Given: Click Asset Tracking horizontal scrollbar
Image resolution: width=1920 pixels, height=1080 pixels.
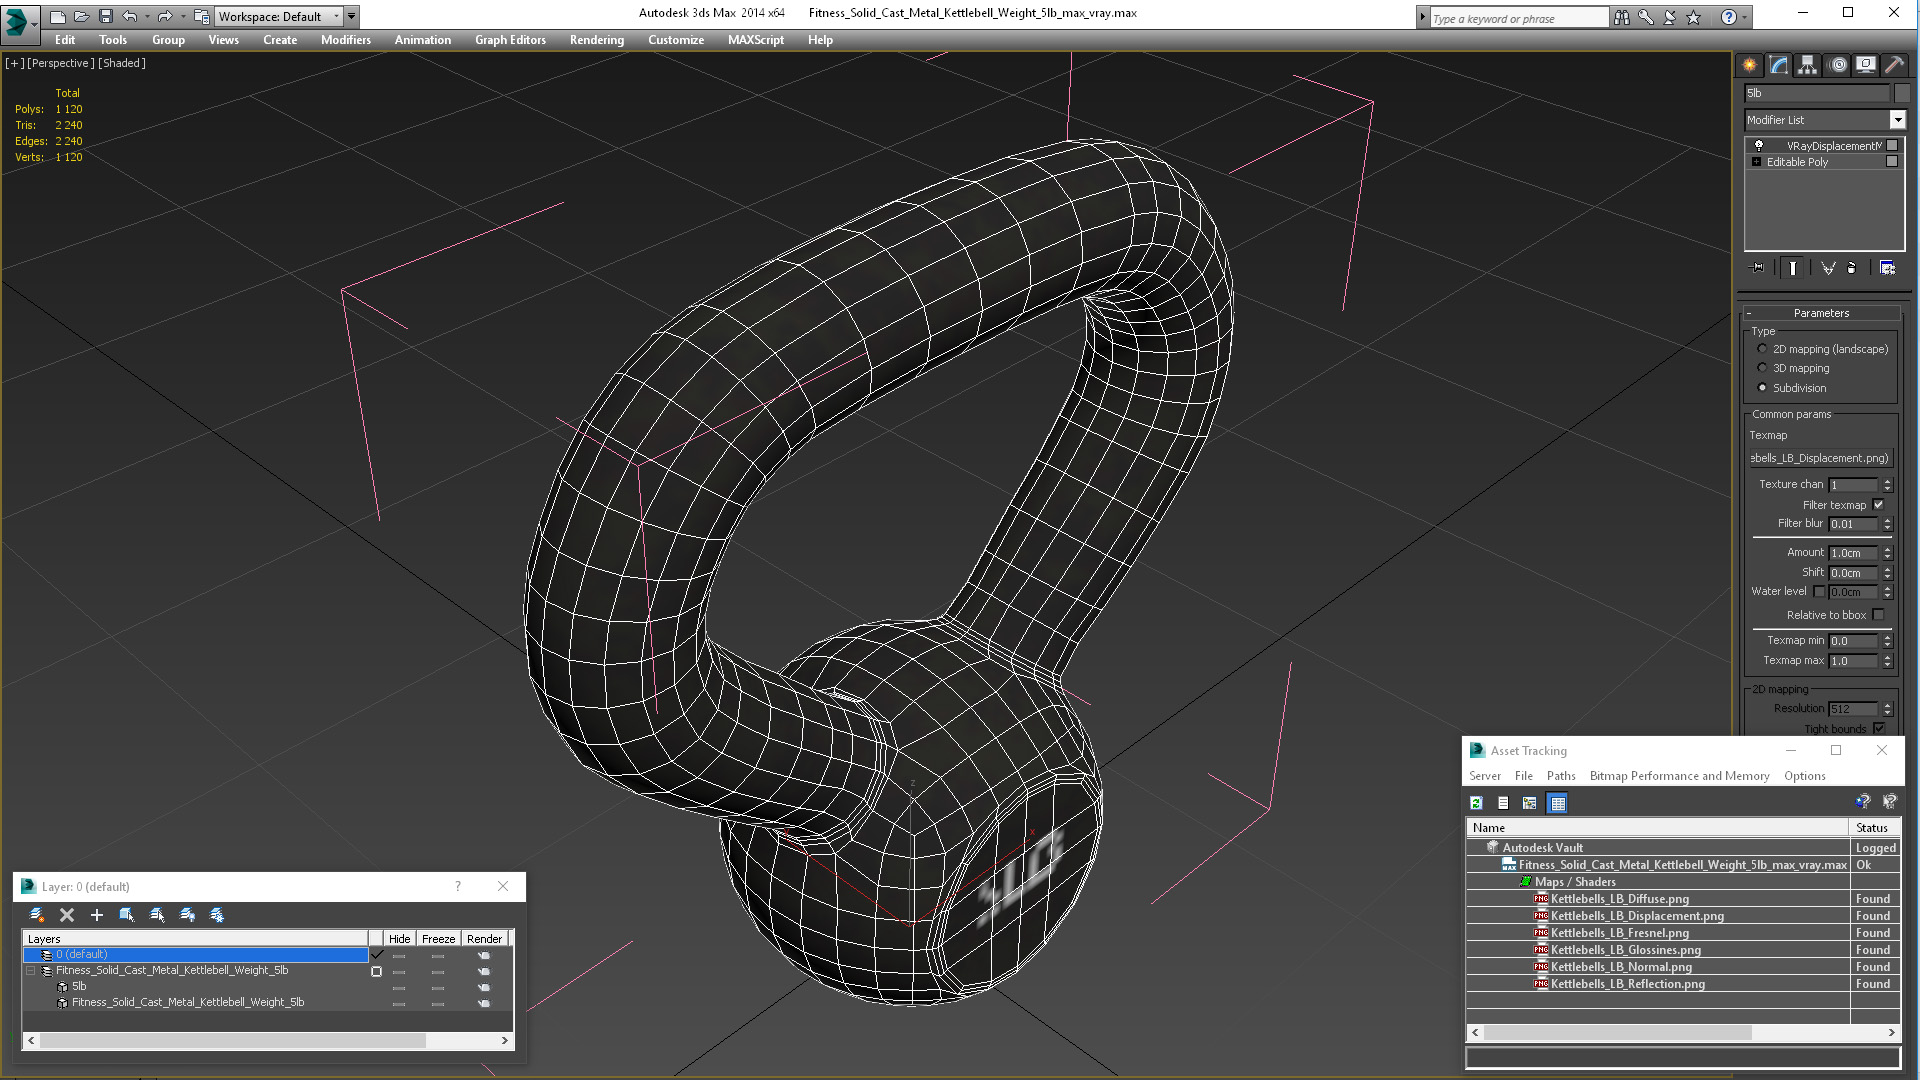Looking at the screenshot, I should 1617,1033.
